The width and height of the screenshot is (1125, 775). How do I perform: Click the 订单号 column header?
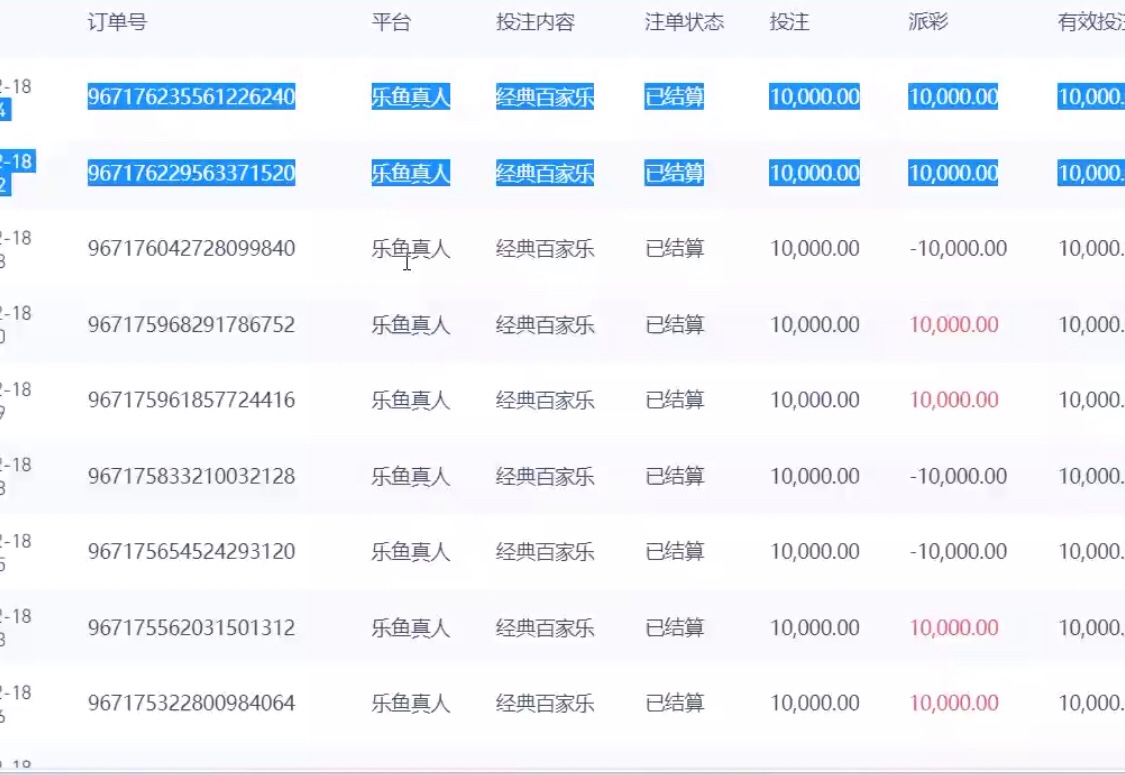(117, 22)
